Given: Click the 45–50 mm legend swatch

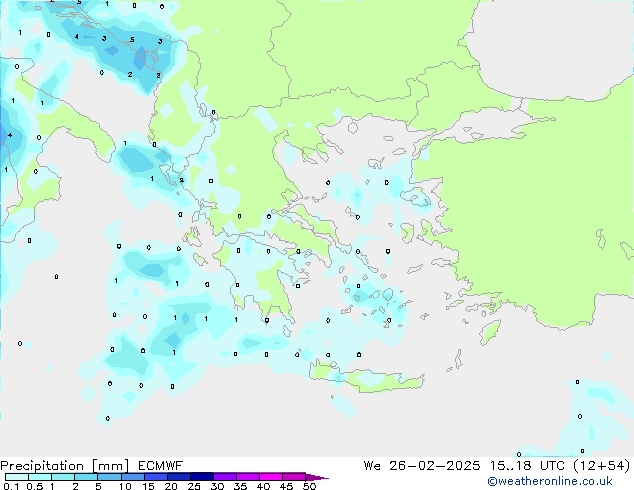Looking at the screenshot, I should [293, 477].
